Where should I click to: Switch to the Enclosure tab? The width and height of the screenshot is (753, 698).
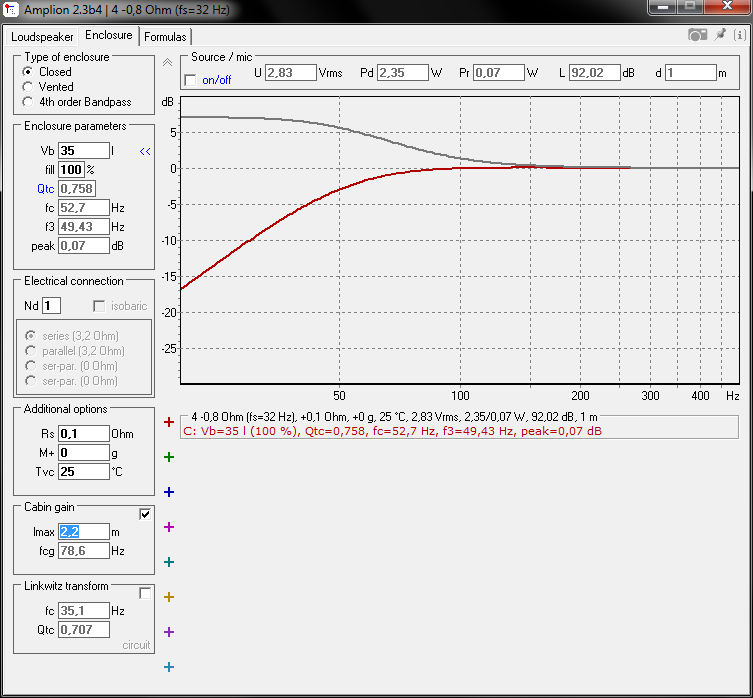coord(109,35)
